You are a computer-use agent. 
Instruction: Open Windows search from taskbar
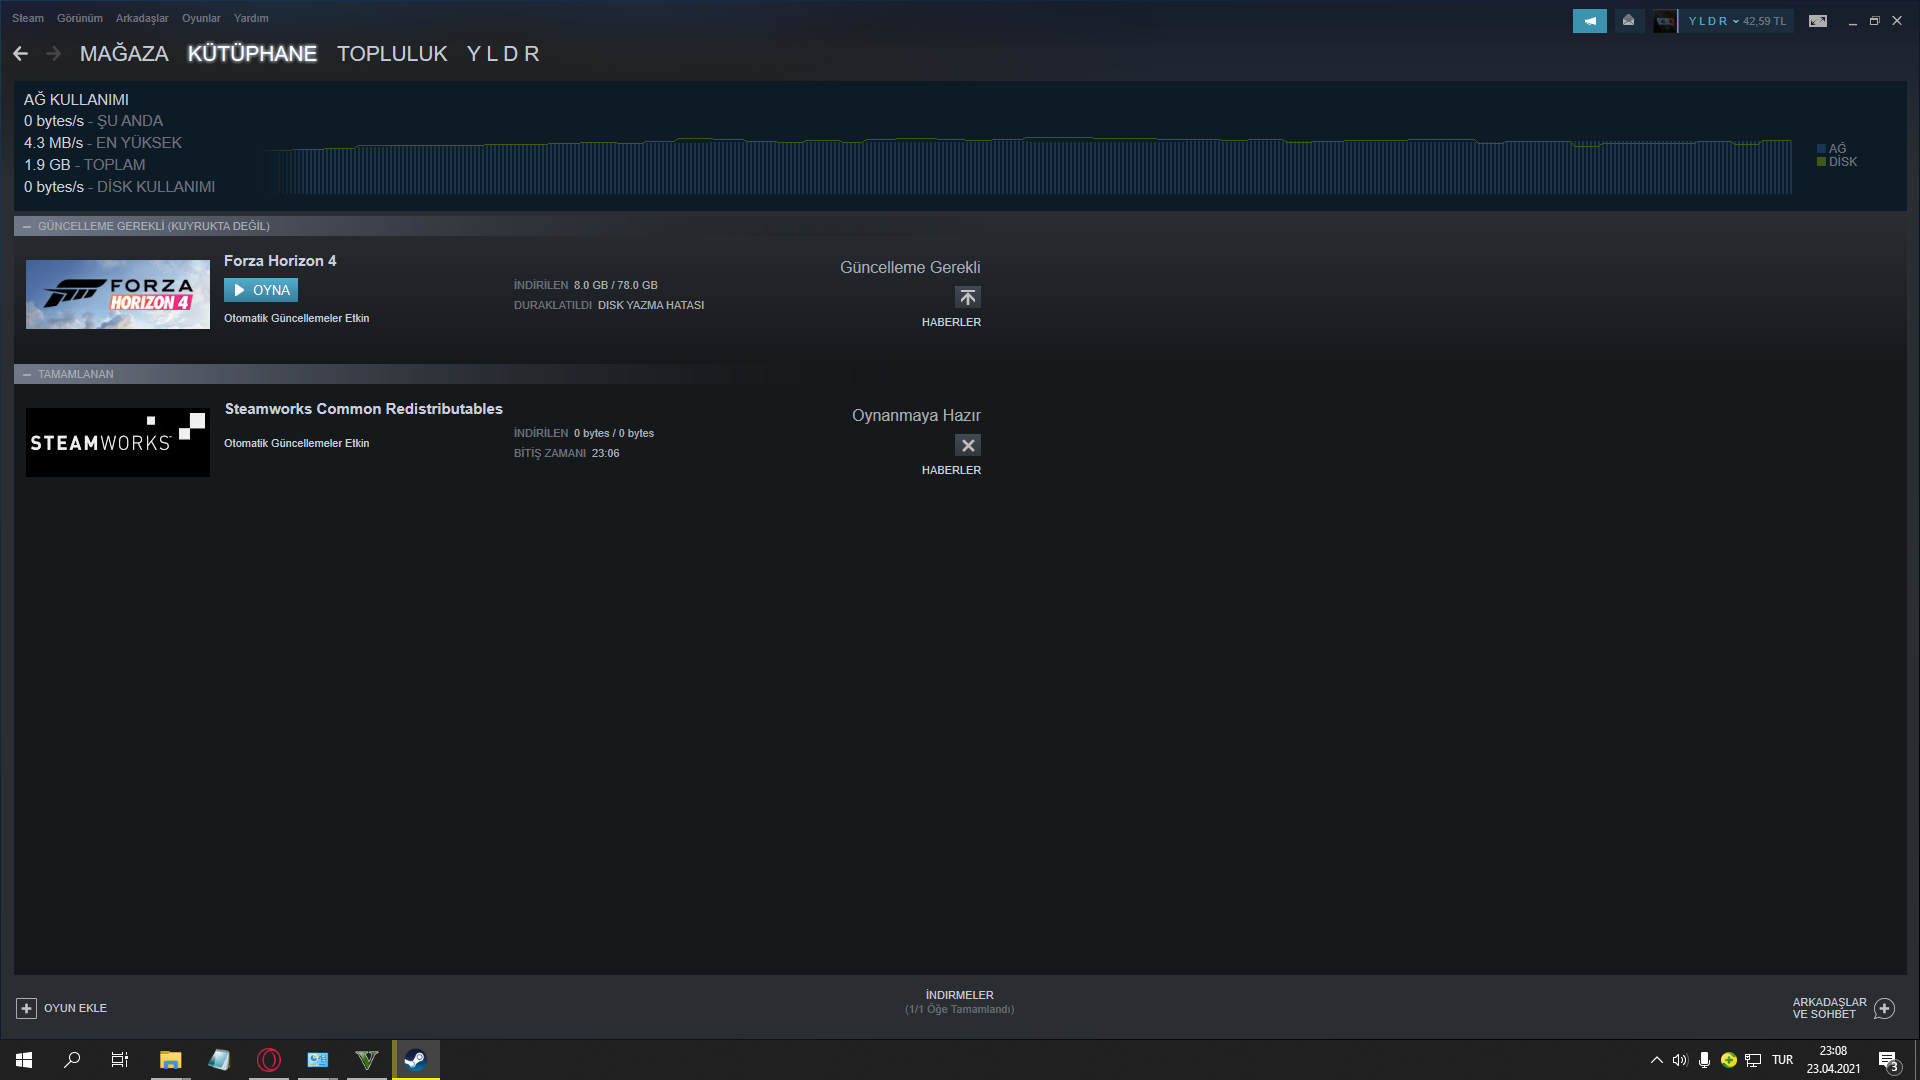72,1060
